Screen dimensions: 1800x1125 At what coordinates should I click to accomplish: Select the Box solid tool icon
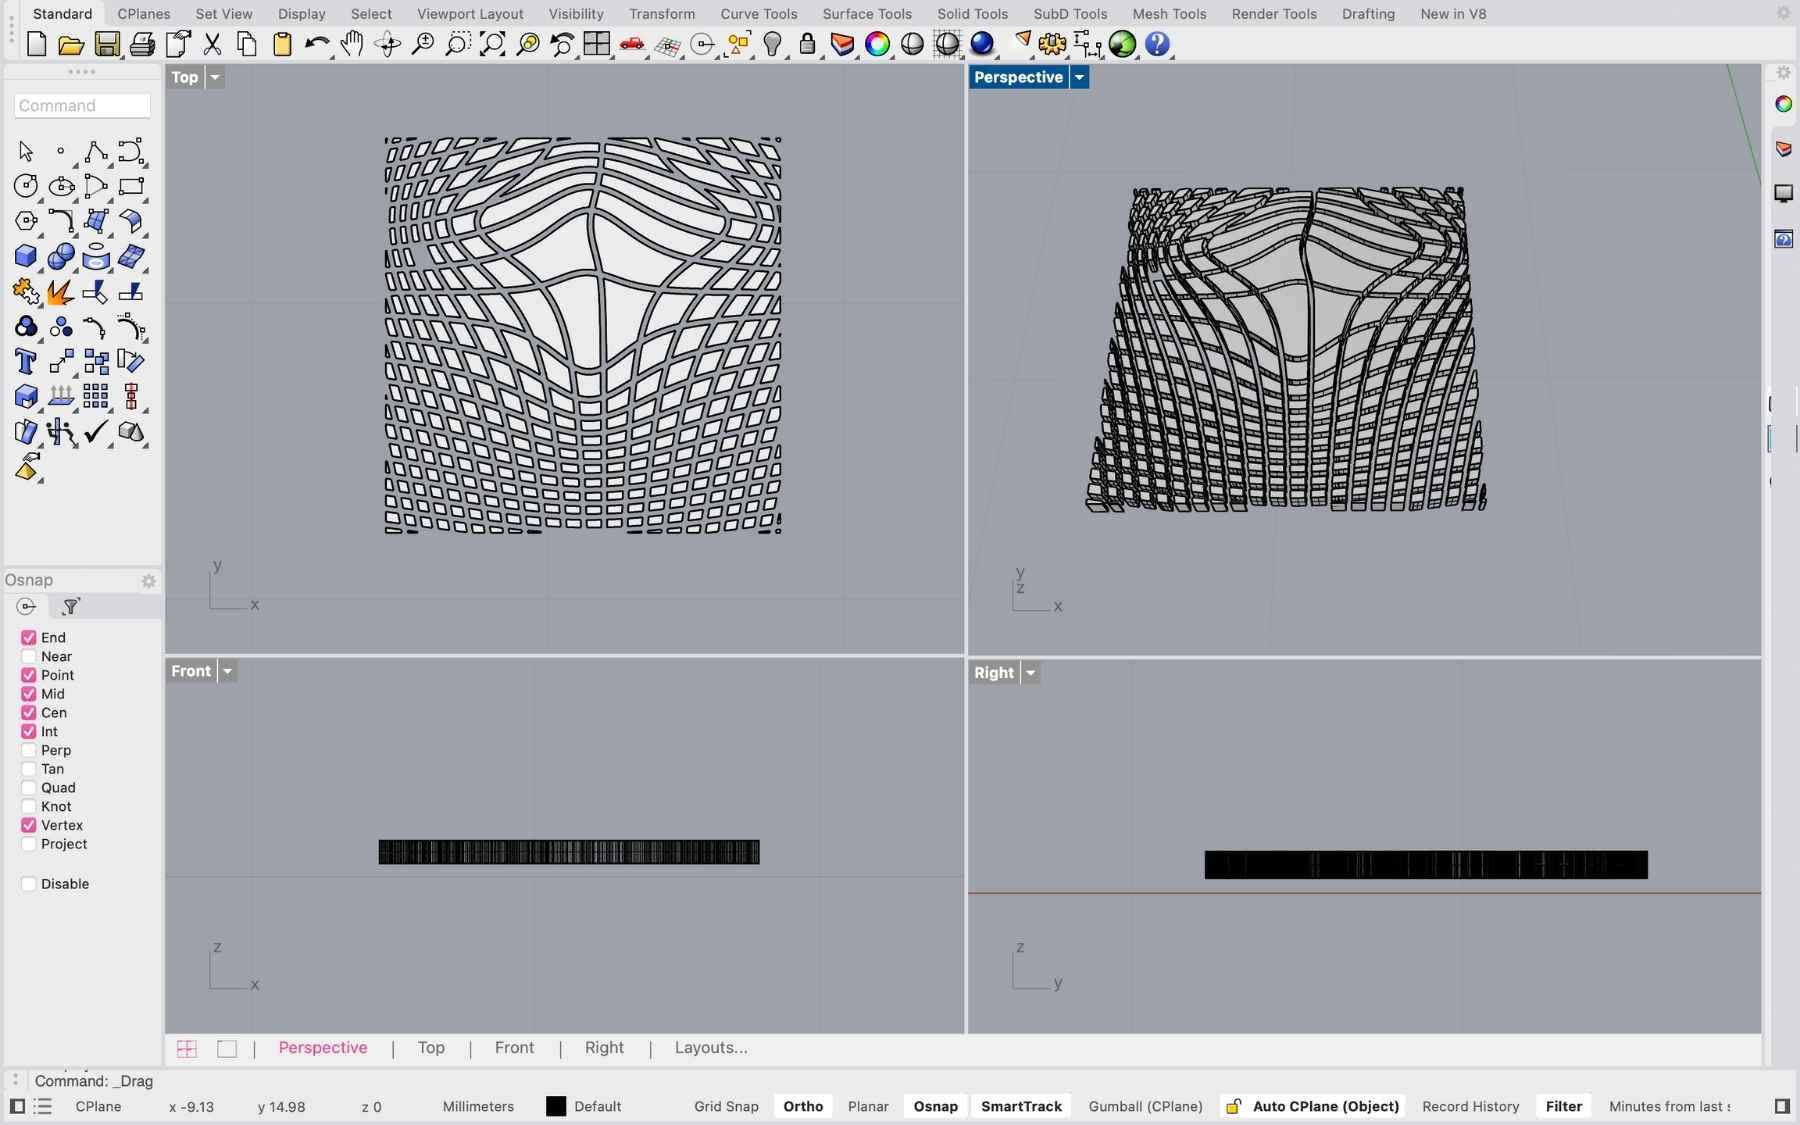click(26, 256)
